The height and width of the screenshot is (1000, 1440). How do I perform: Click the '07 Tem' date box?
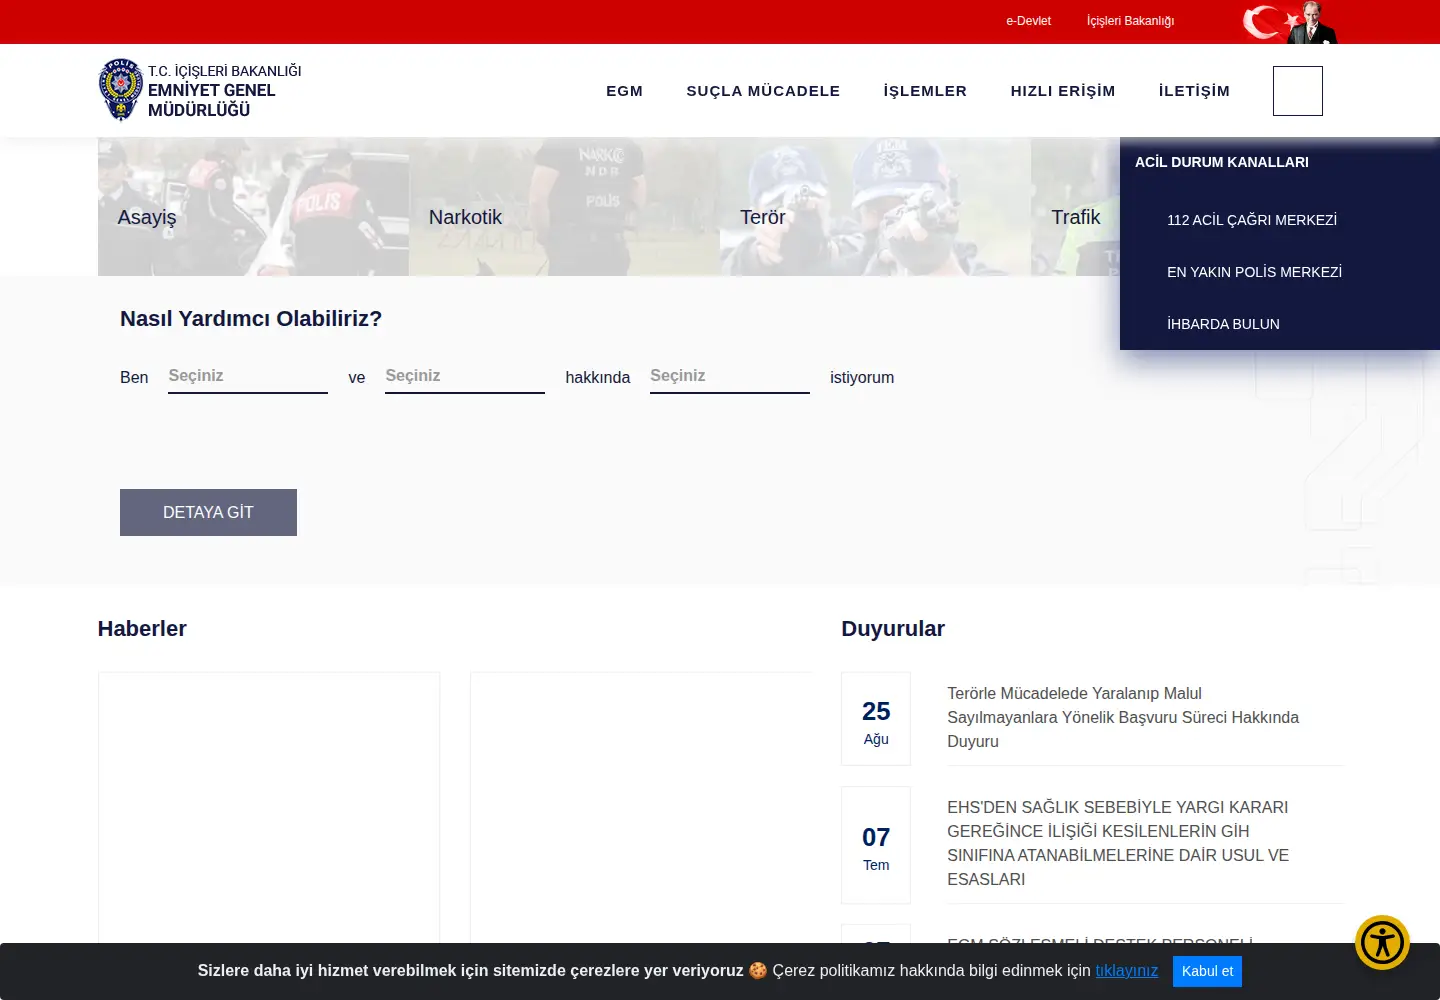876,845
